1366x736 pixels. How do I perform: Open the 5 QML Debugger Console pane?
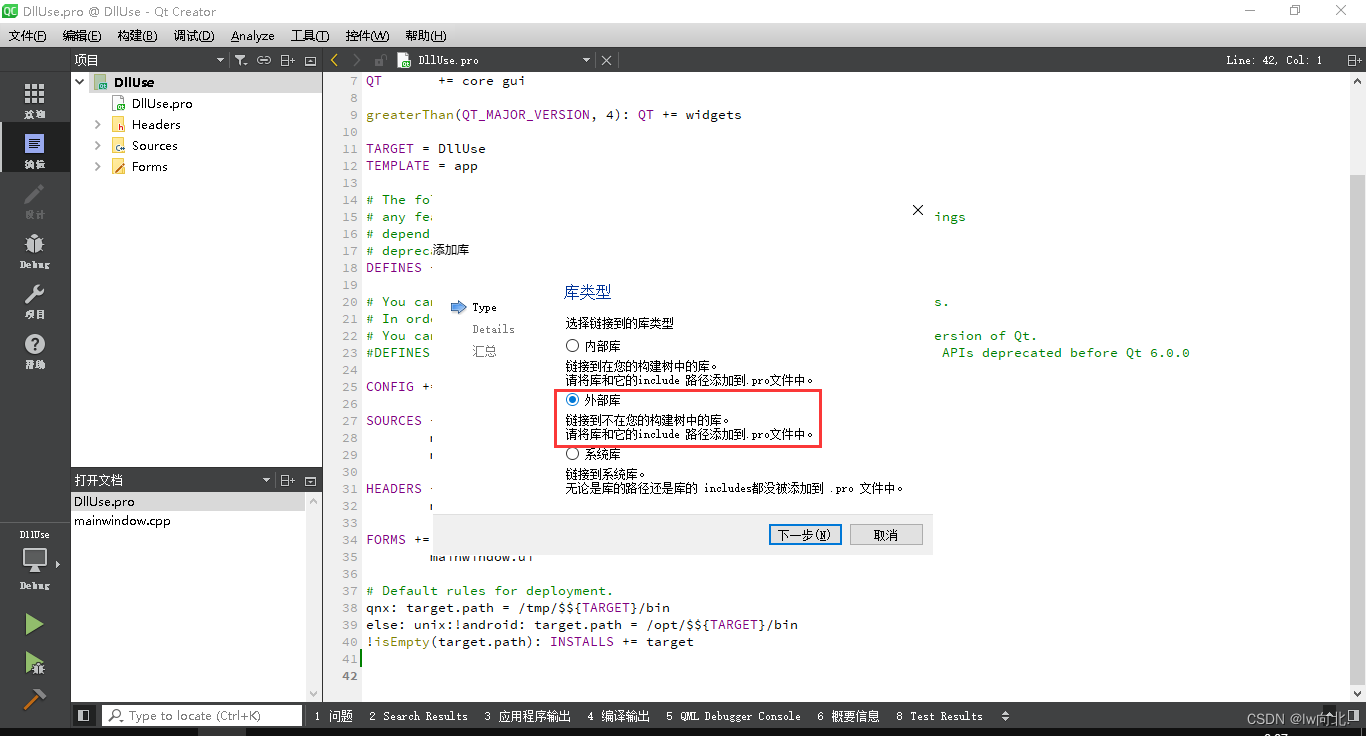[733, 716]
